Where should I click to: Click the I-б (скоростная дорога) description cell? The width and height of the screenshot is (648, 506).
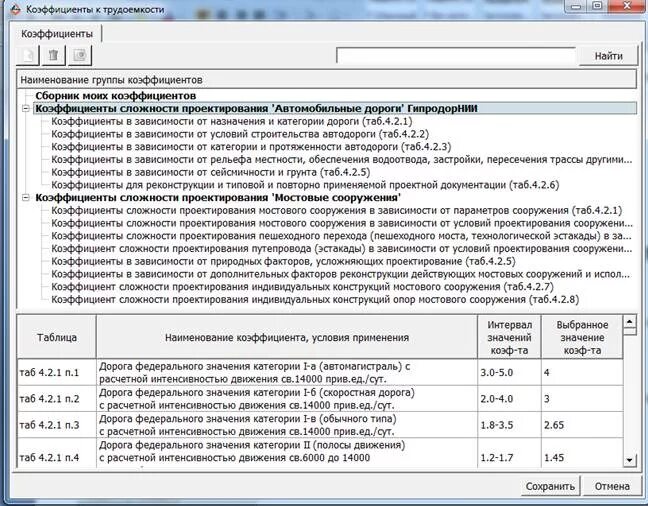(x=287, y=399)
